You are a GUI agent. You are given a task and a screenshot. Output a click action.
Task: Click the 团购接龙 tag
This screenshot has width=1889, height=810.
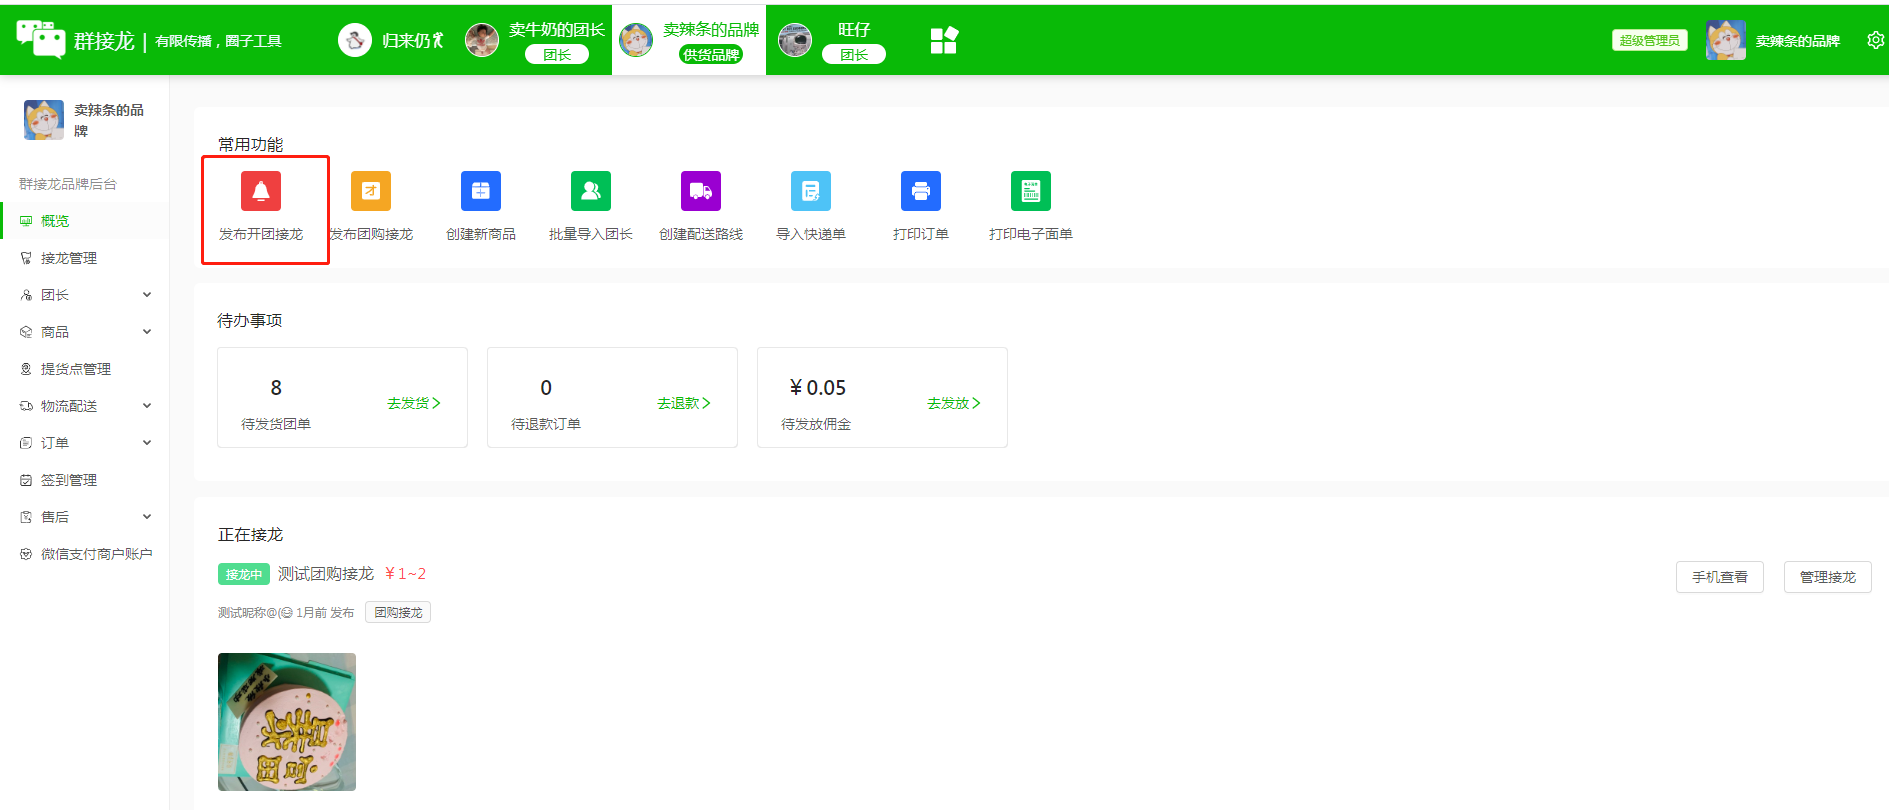[x=398, y=612]
